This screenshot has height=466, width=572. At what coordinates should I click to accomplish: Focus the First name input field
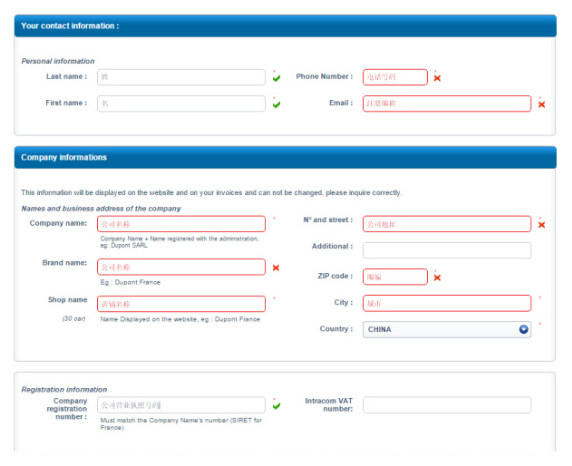pos(181,104)
